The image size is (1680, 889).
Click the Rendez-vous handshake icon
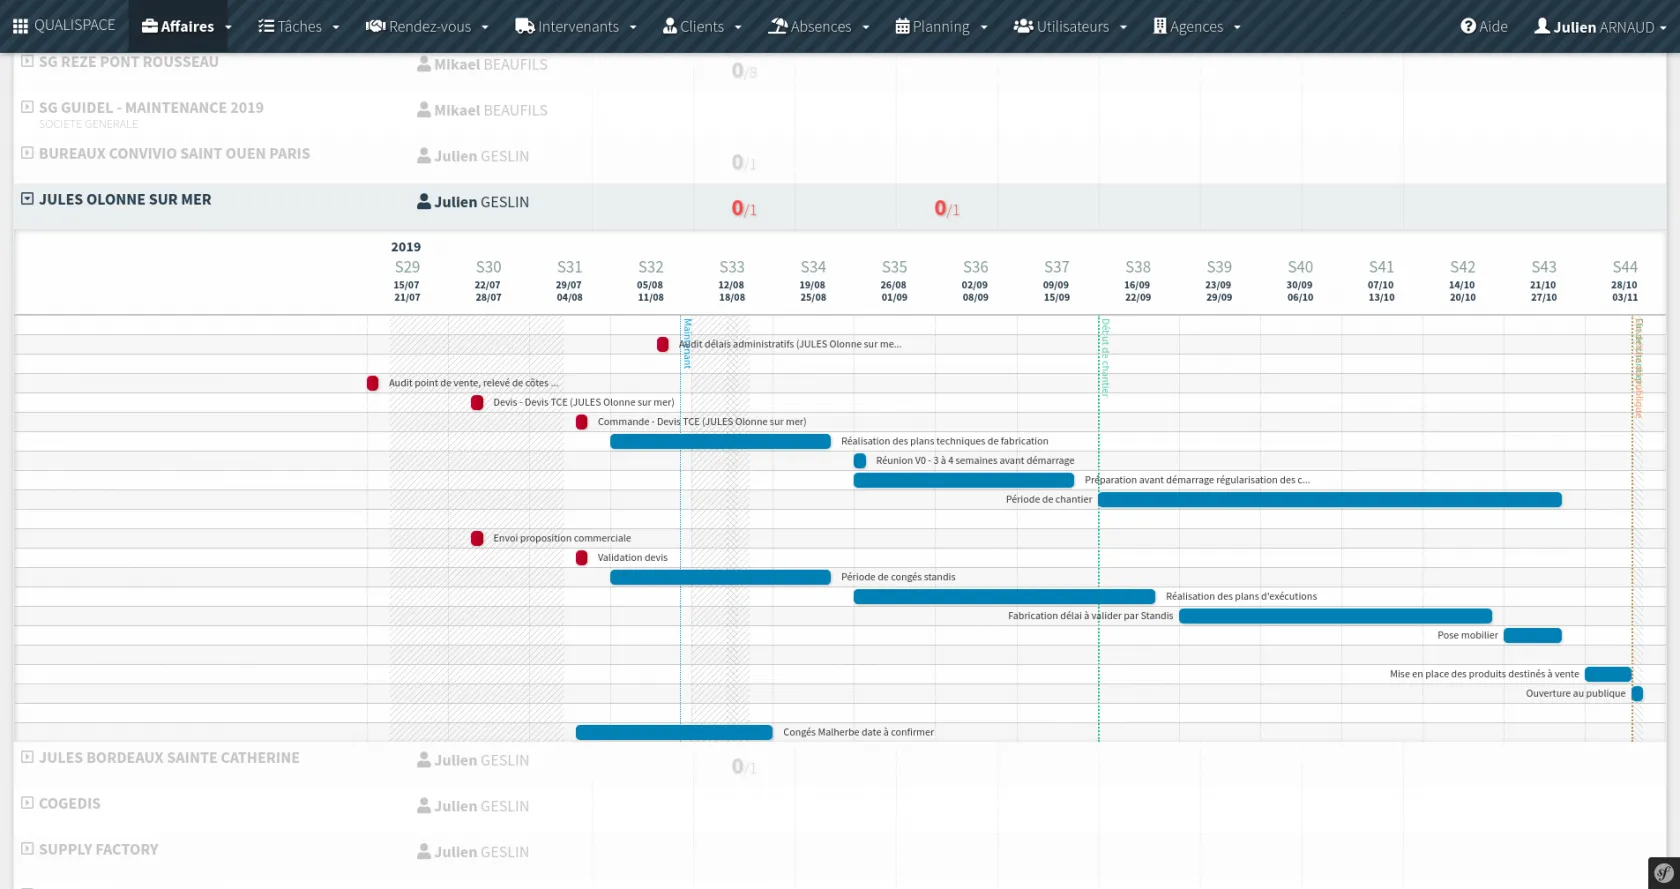point(375,26)
